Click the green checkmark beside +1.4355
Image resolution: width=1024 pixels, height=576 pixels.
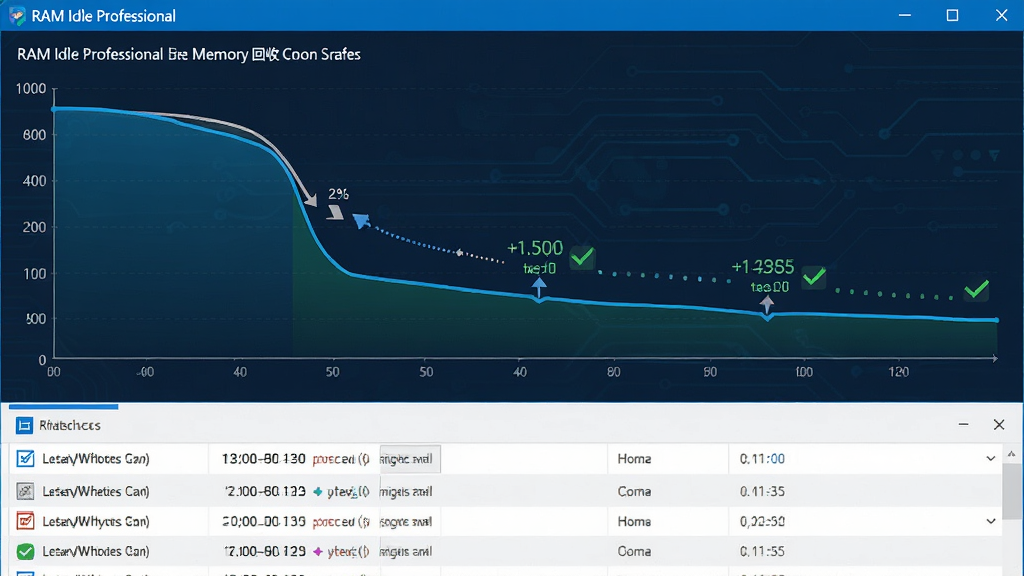pyautogui.click(x=814, y=277)
